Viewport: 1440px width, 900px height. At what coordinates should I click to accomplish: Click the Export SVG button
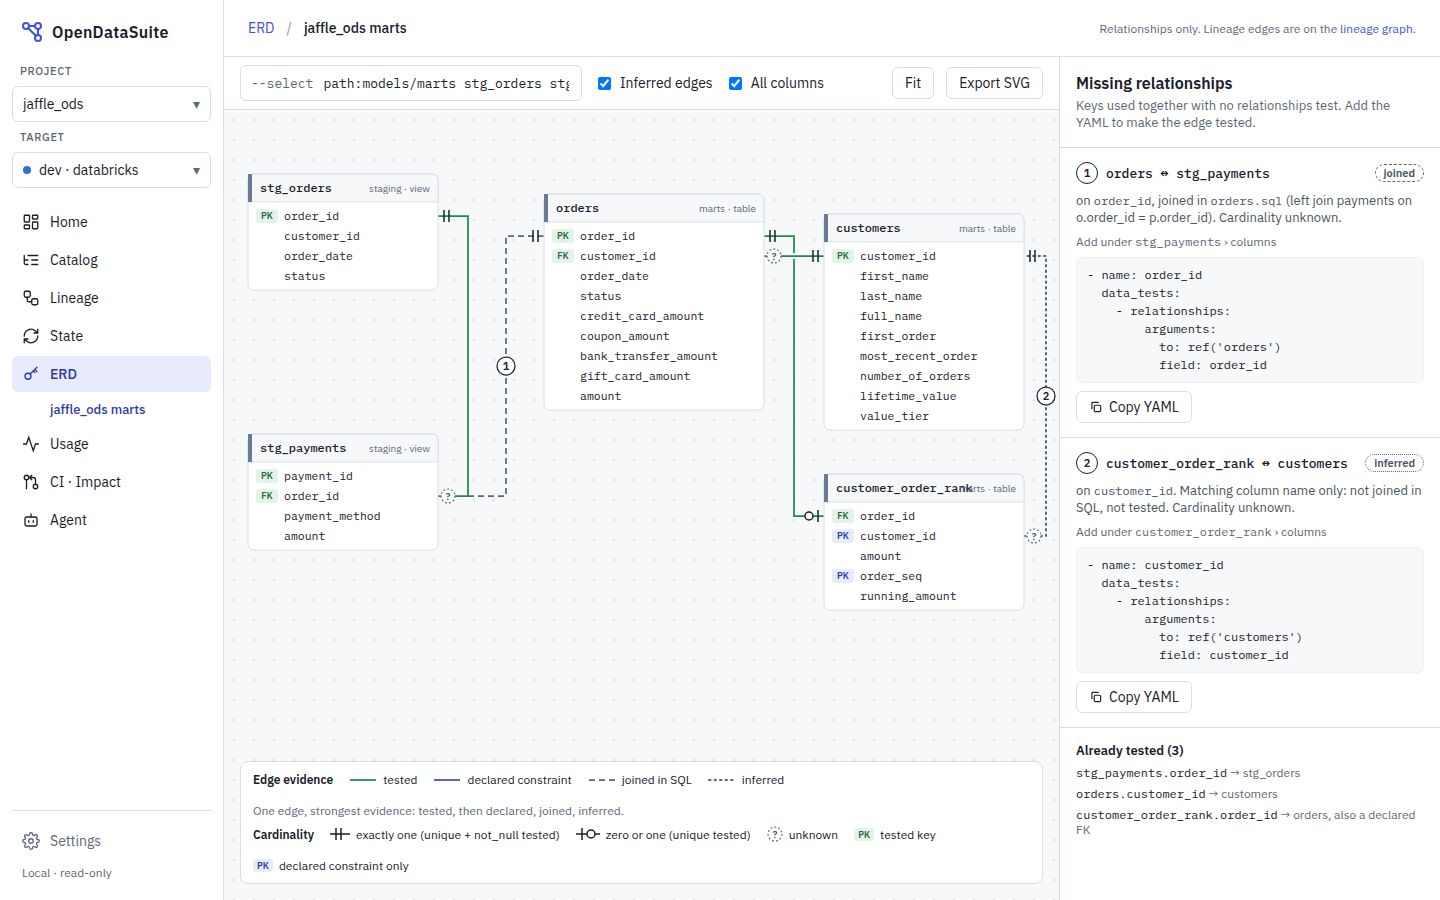(994, 83)
